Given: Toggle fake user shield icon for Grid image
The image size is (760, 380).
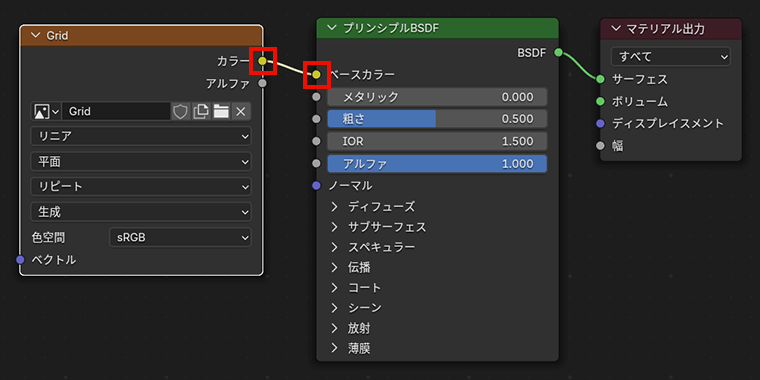Looking at the screenshot, I should coord(180,111).
